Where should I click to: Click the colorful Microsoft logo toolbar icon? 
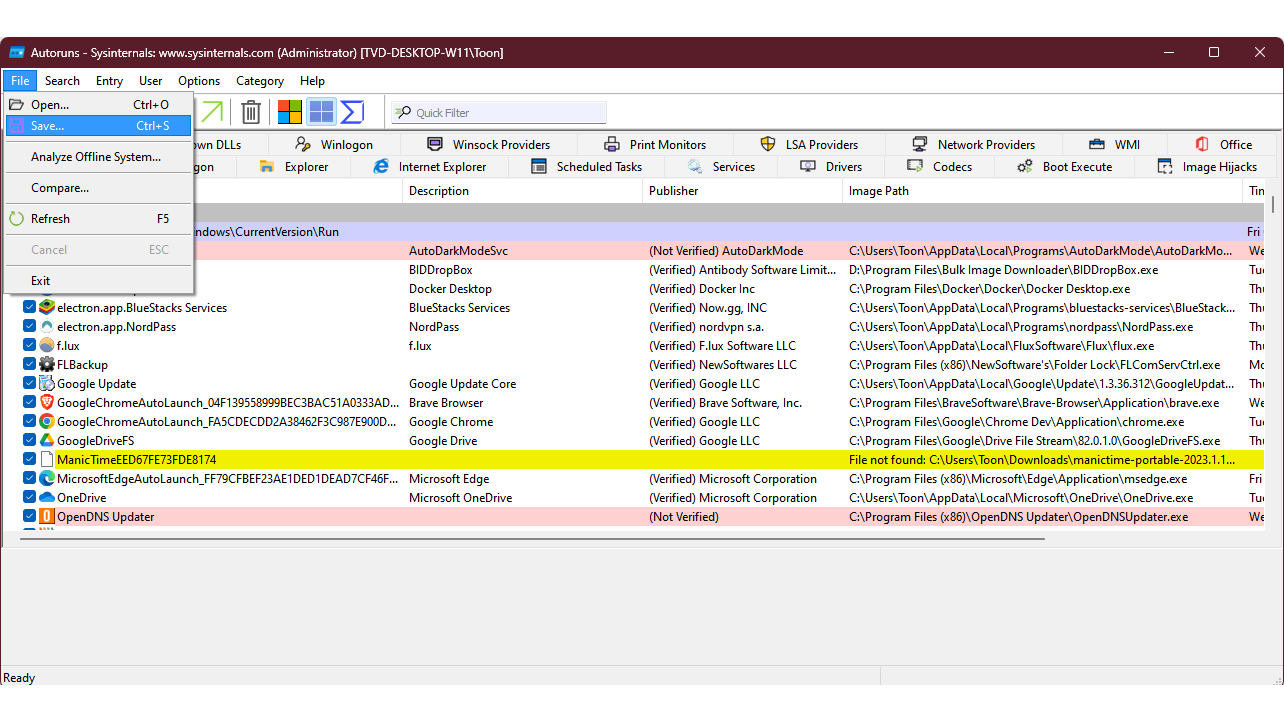pos(290,112)
